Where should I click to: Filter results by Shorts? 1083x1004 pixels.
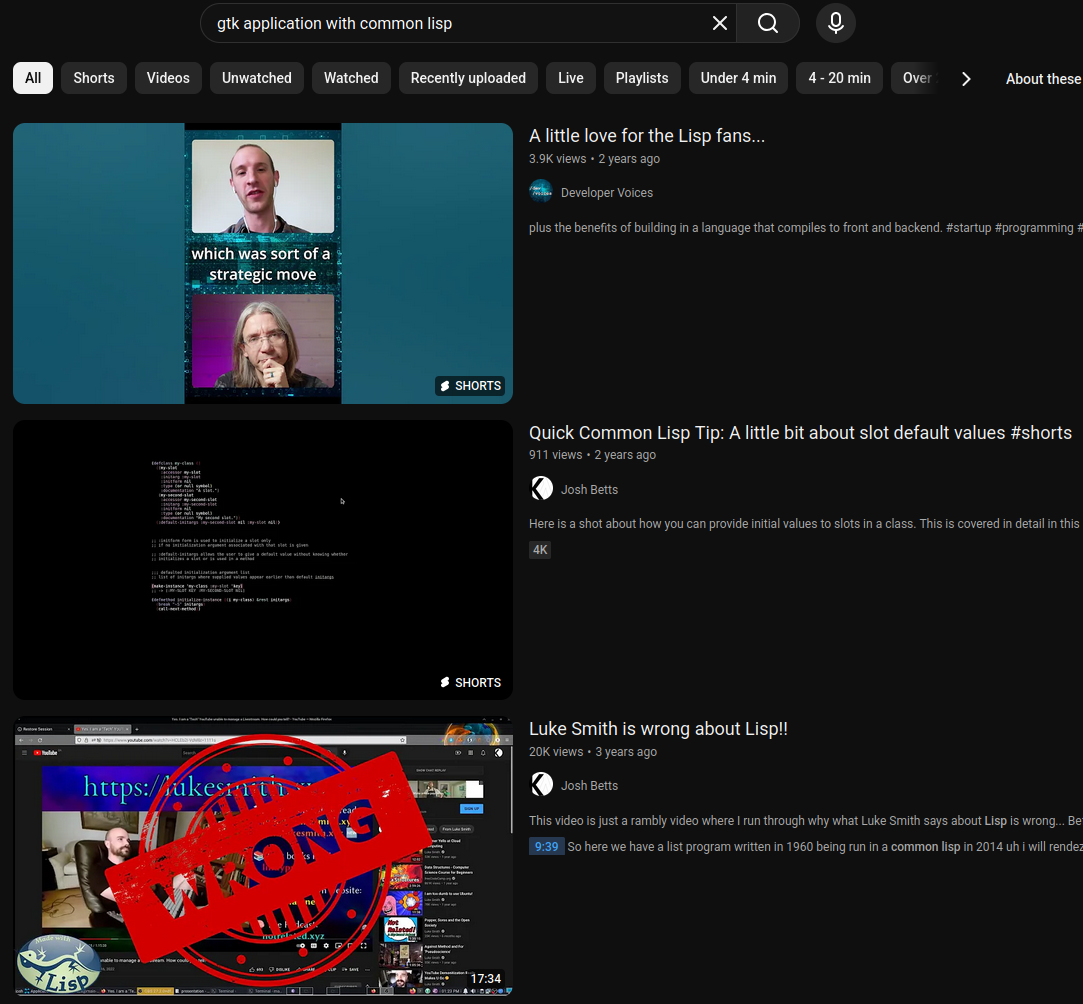(x=94, y=78)
